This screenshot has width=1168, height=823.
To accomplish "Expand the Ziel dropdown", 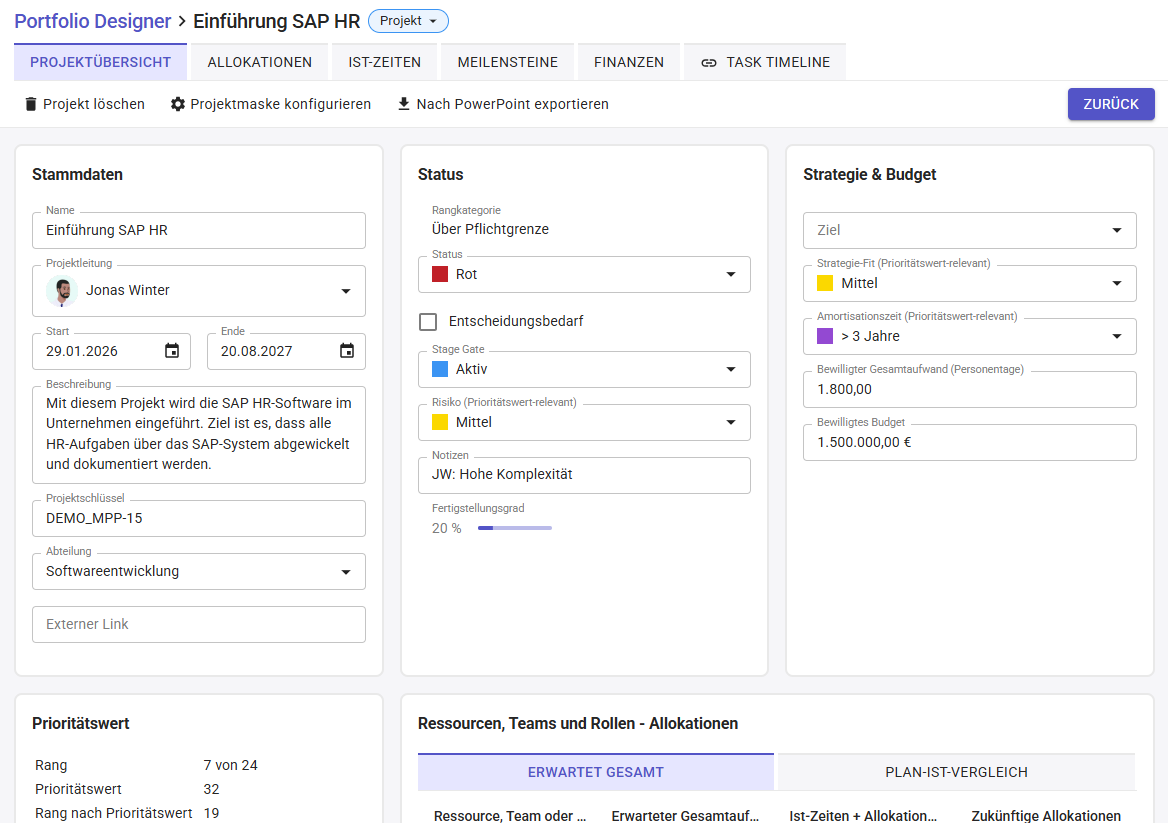I will (x=970, y=230).
